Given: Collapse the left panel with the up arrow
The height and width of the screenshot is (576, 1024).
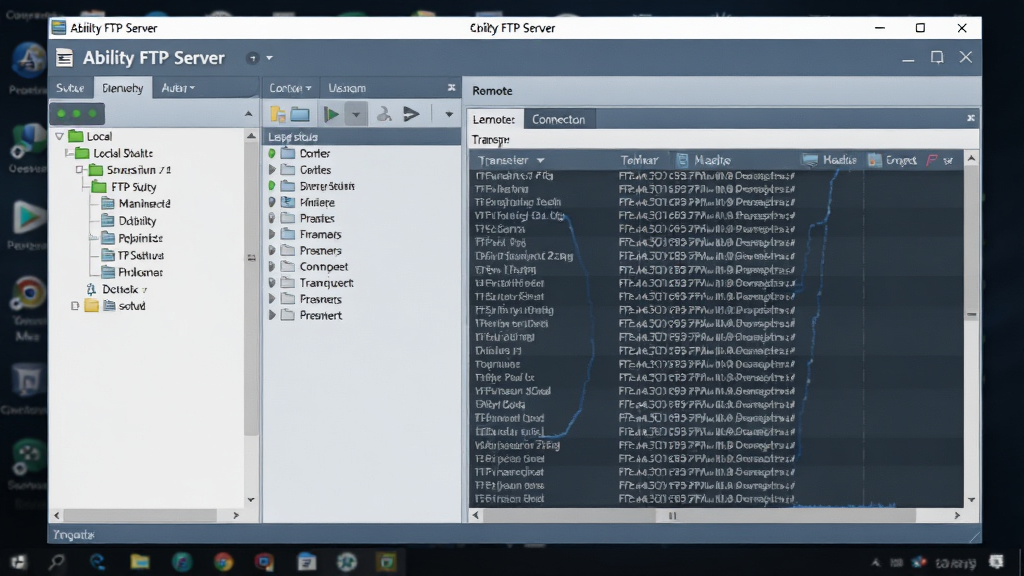Looking at the screenshot, I should 248,114.
